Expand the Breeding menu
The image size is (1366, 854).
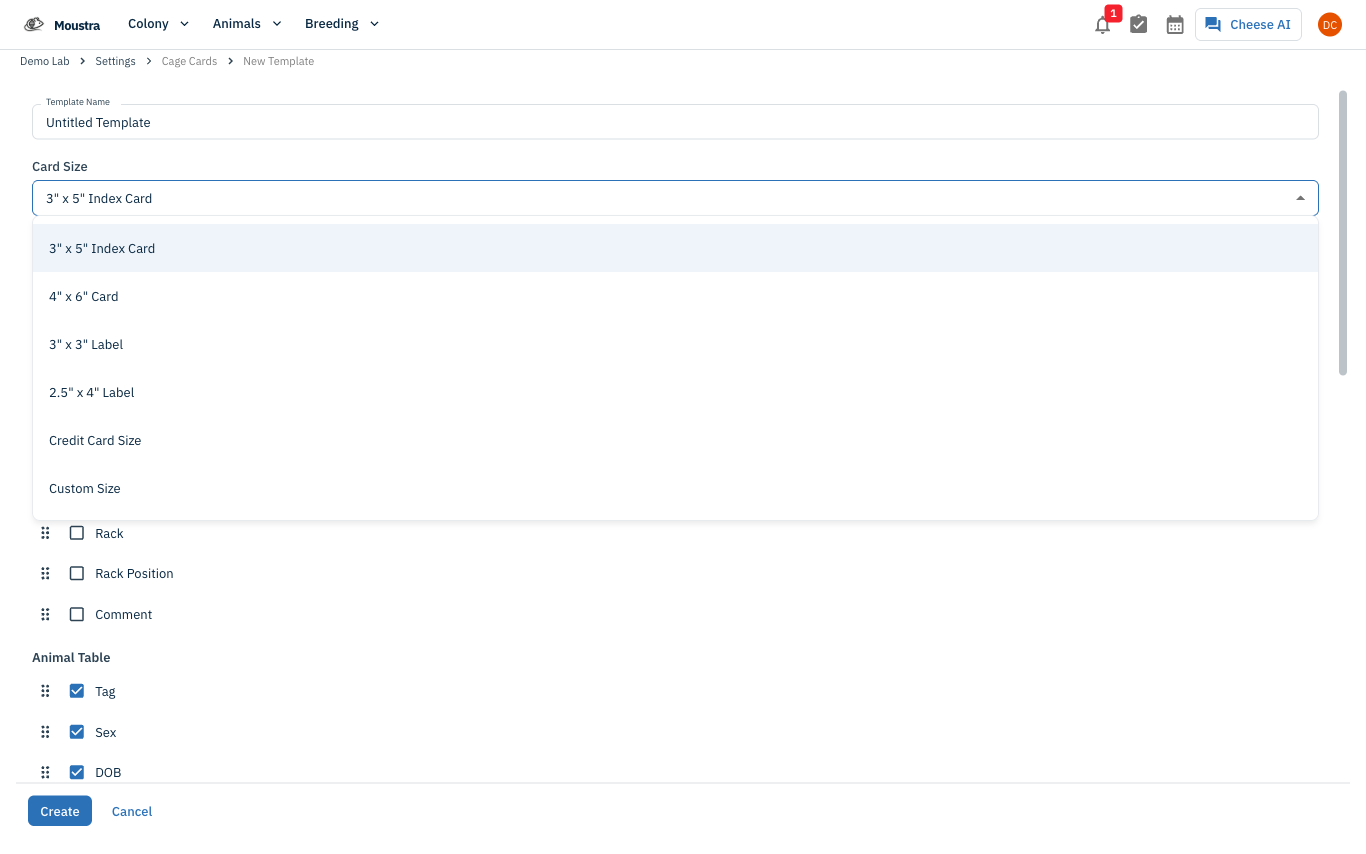click(342, 24)
